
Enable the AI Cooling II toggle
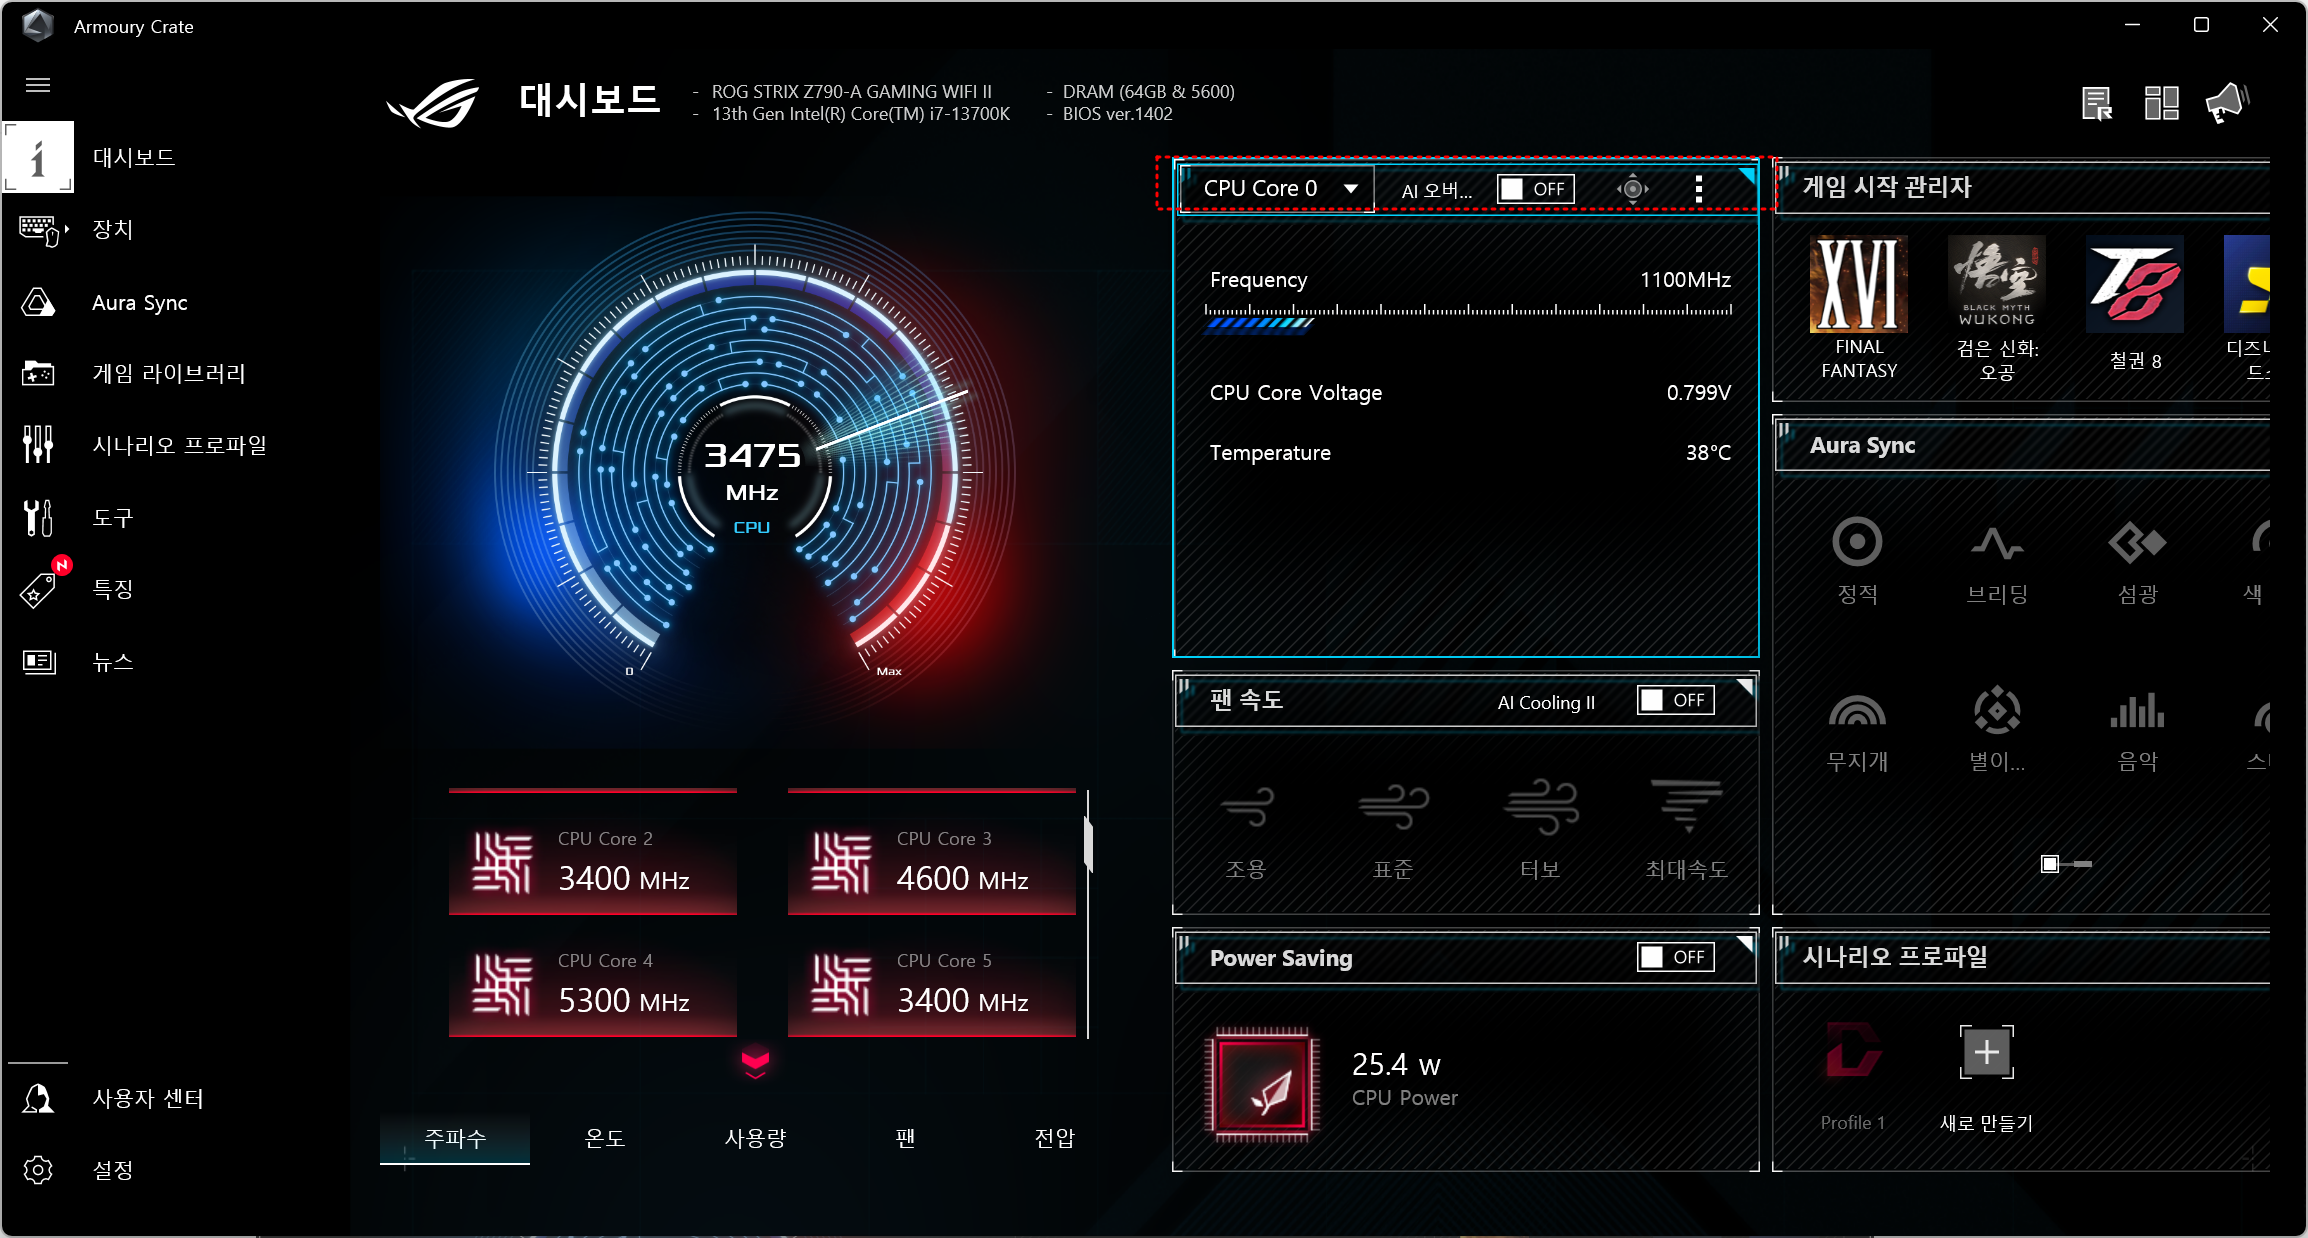pyautogui.click(x=1675, y=700)
